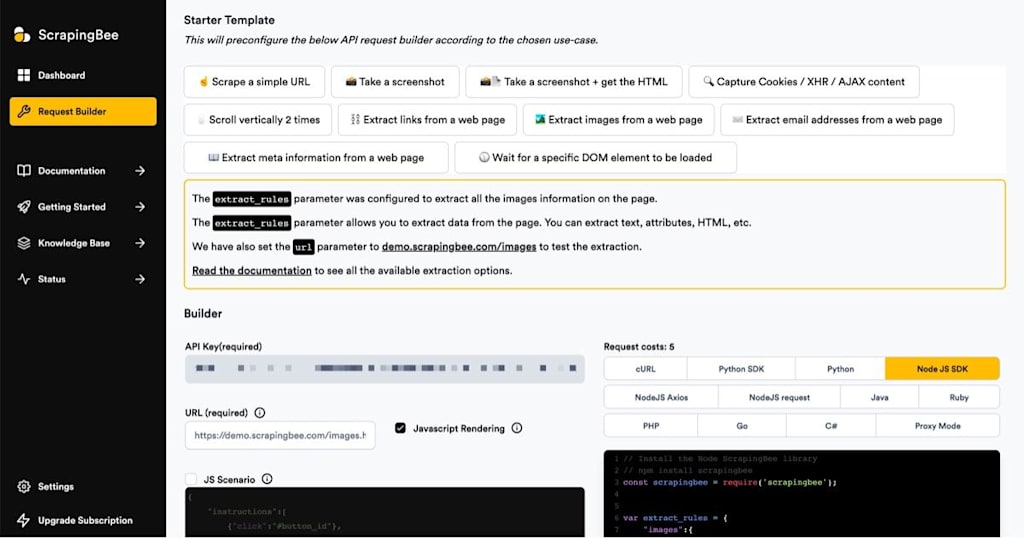The image size is (1024, 538).
Task: Click the Upgrade Subscription lightning icon
Action: [x=24, y=520]
